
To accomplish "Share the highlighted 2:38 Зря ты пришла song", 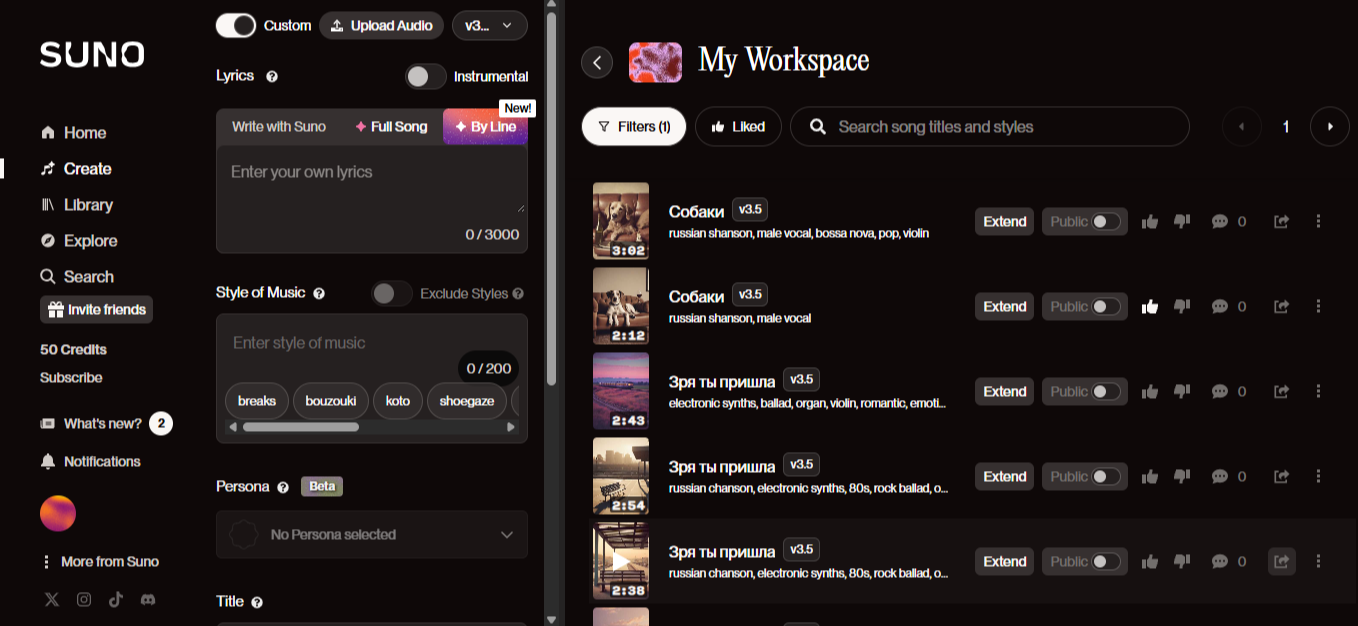I will click(1281, 562).
